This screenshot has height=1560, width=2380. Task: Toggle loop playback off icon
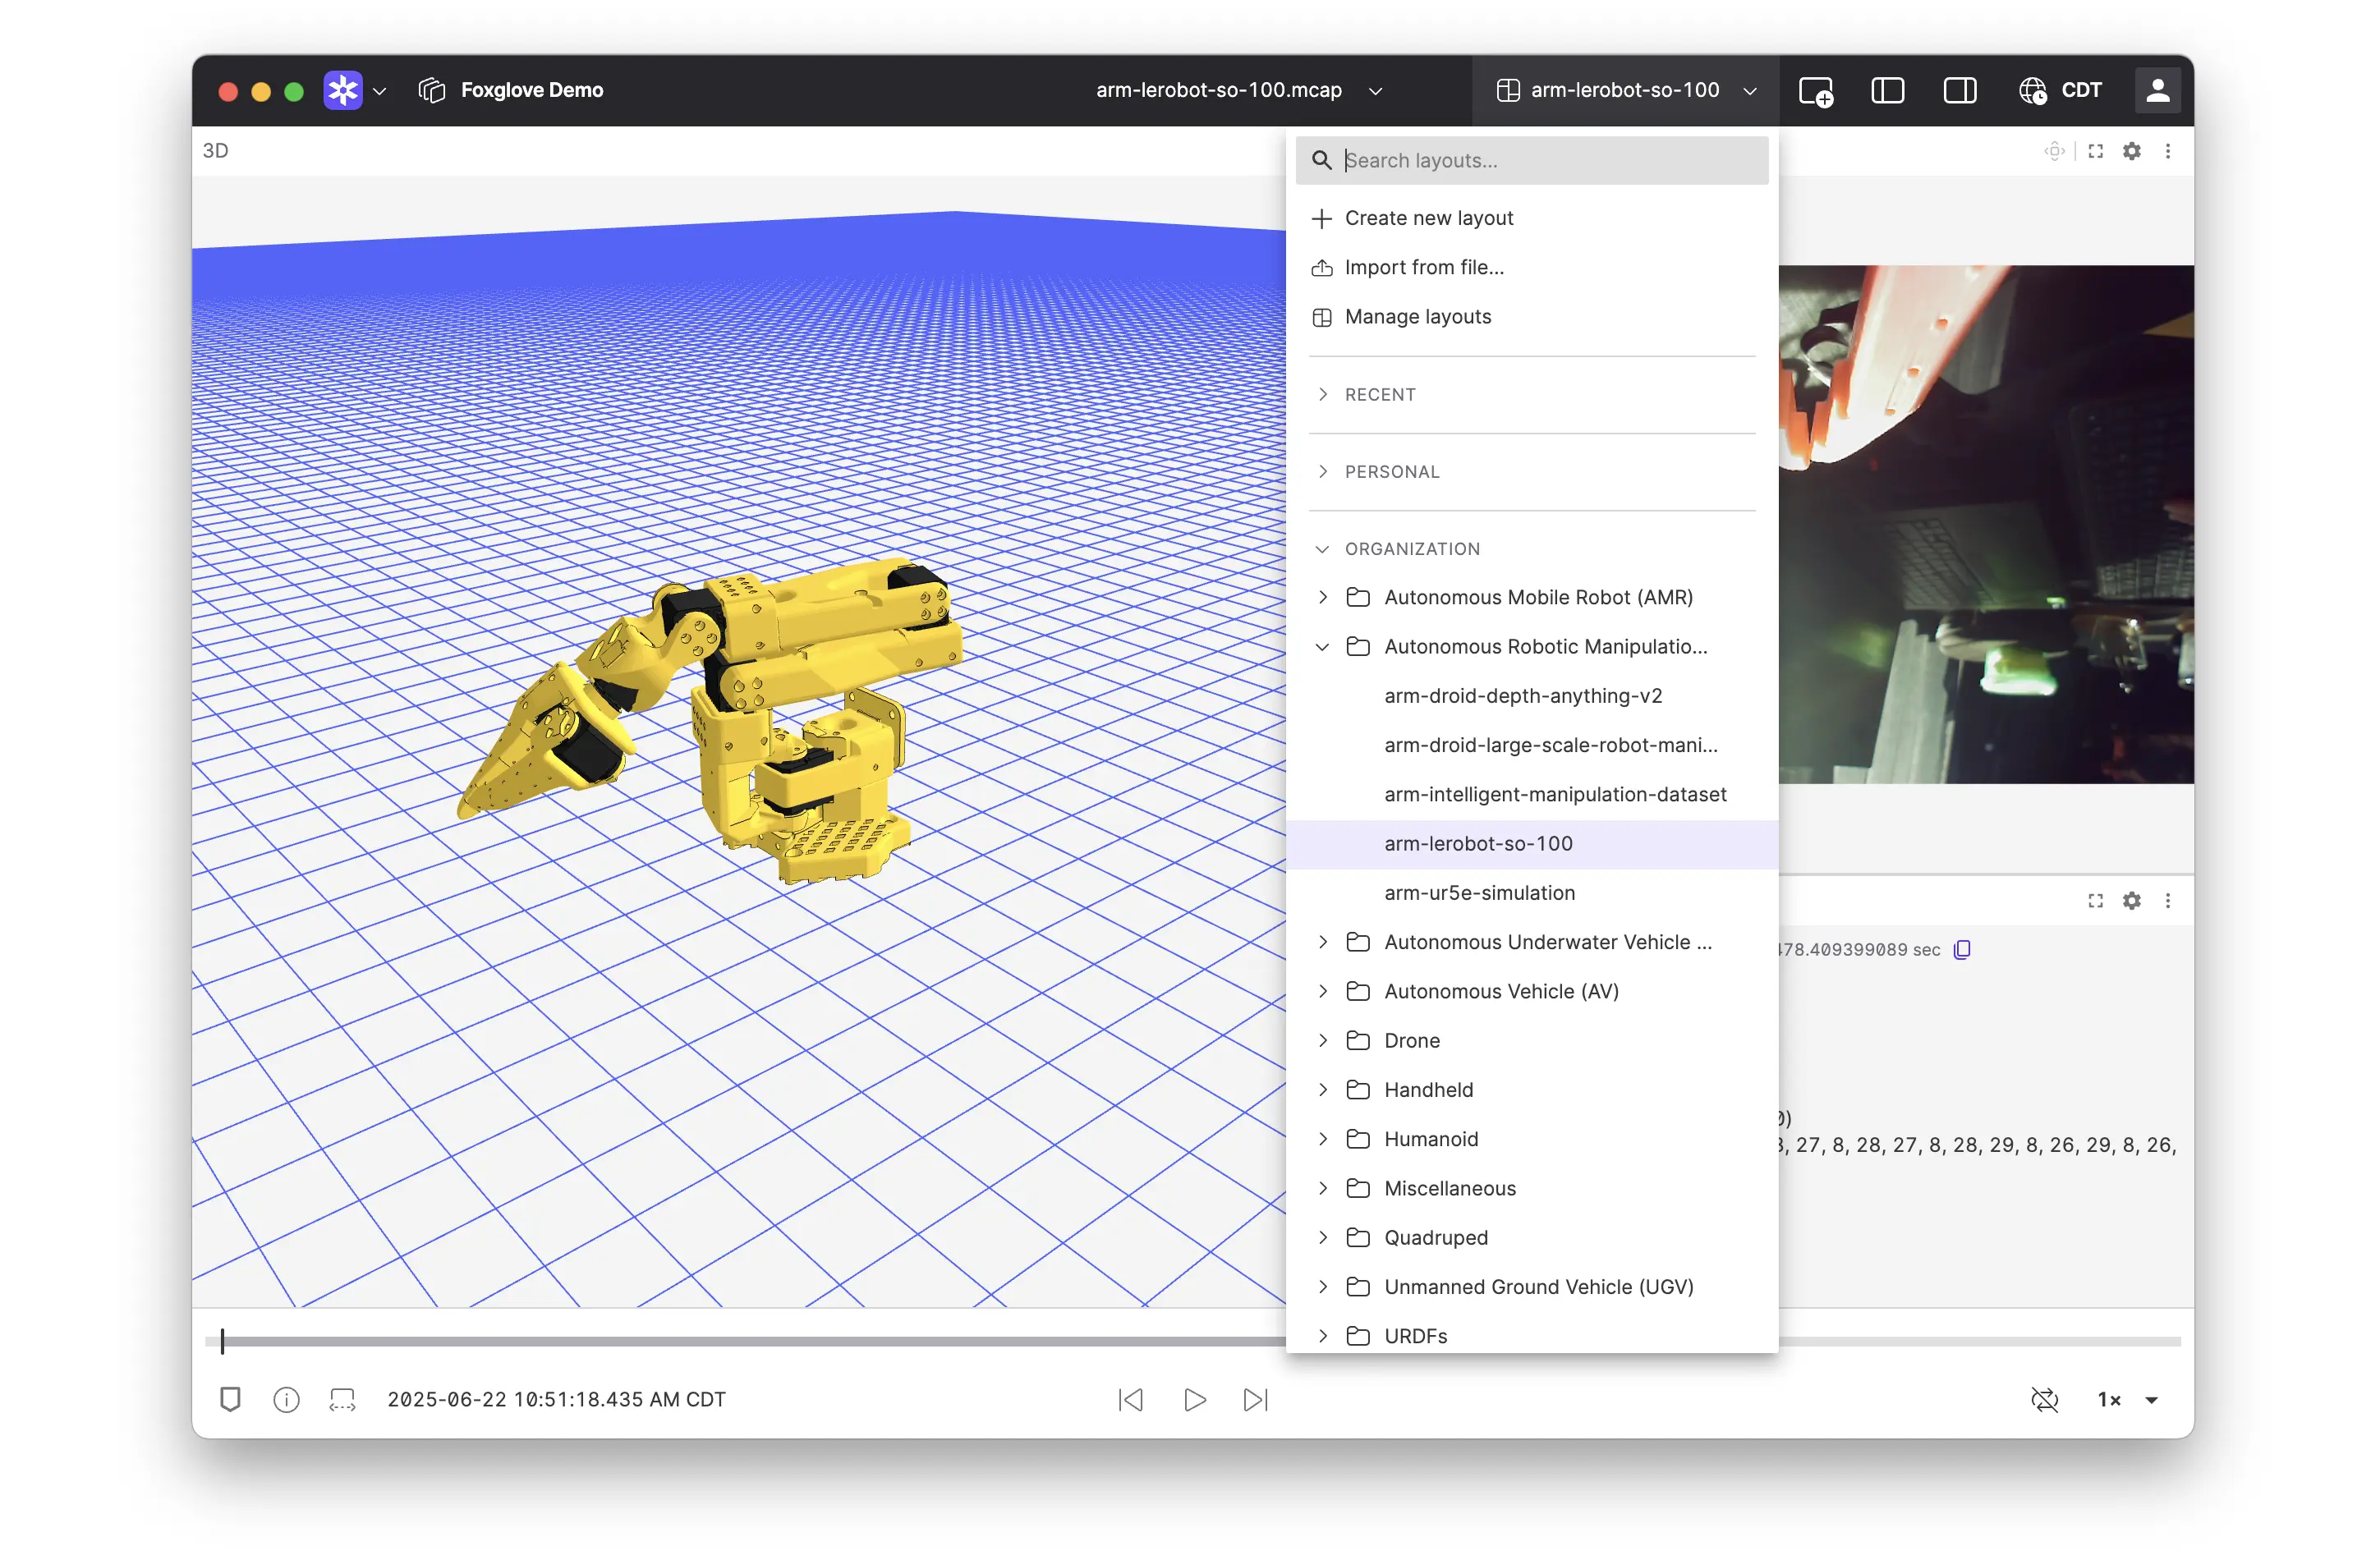click(x=2044, y=1399)
